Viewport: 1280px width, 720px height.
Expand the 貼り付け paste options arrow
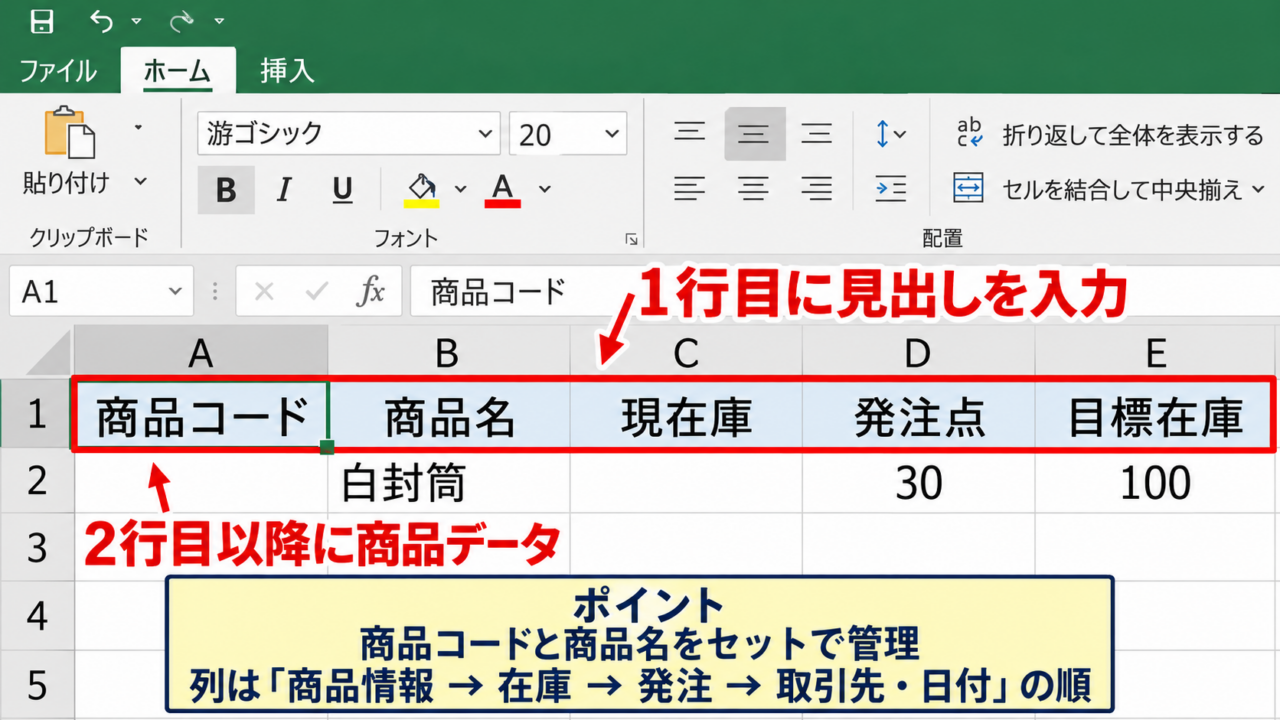coord(140,182)
